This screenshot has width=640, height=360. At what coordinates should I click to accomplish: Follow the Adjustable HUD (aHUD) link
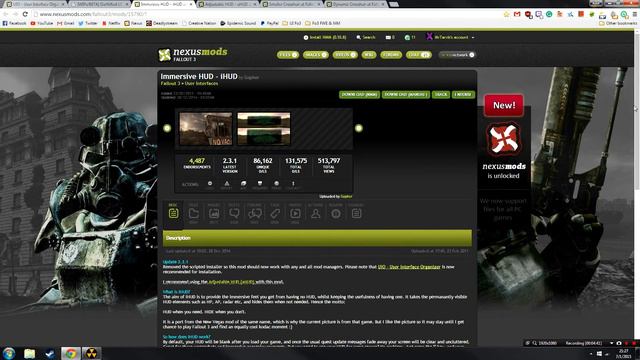tap(231, 282)
